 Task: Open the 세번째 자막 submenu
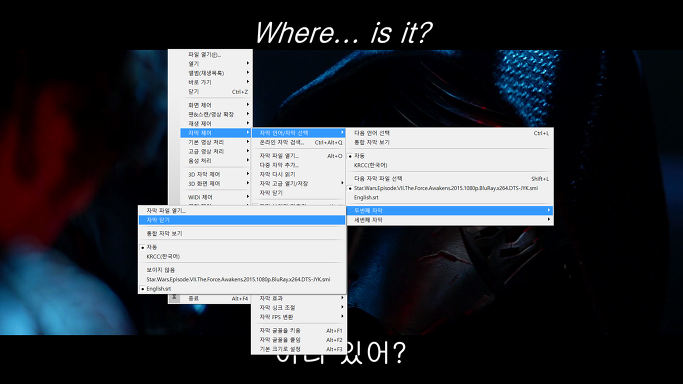pos(450,220)
